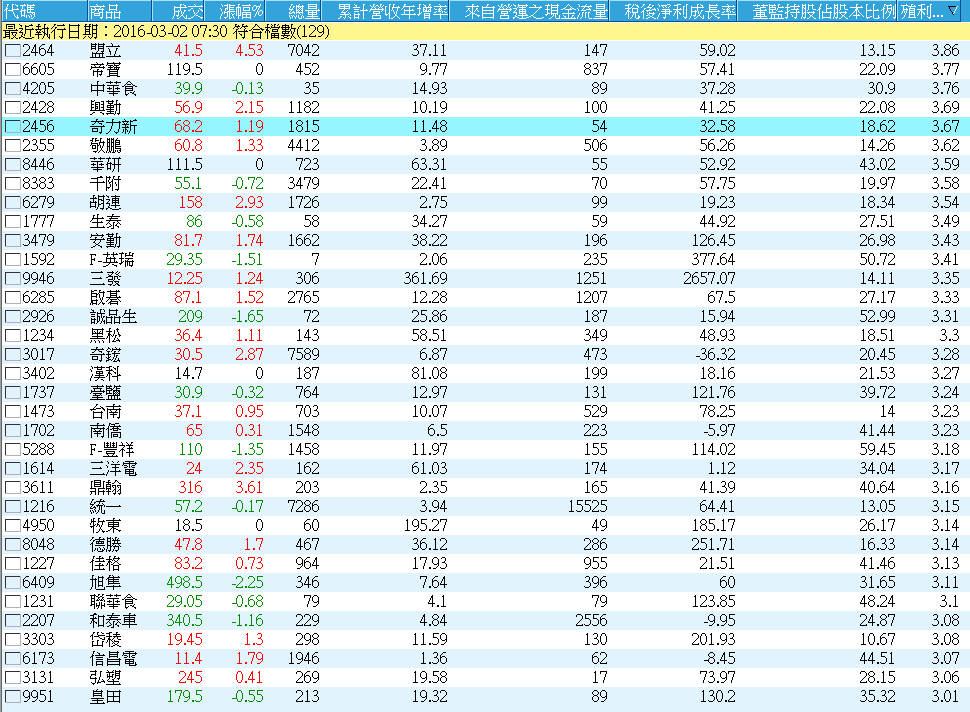This screenshot has height=712, width=970.
Task: Tick the 2926 誠品生 row box
Action: click(x=12, y=317)
